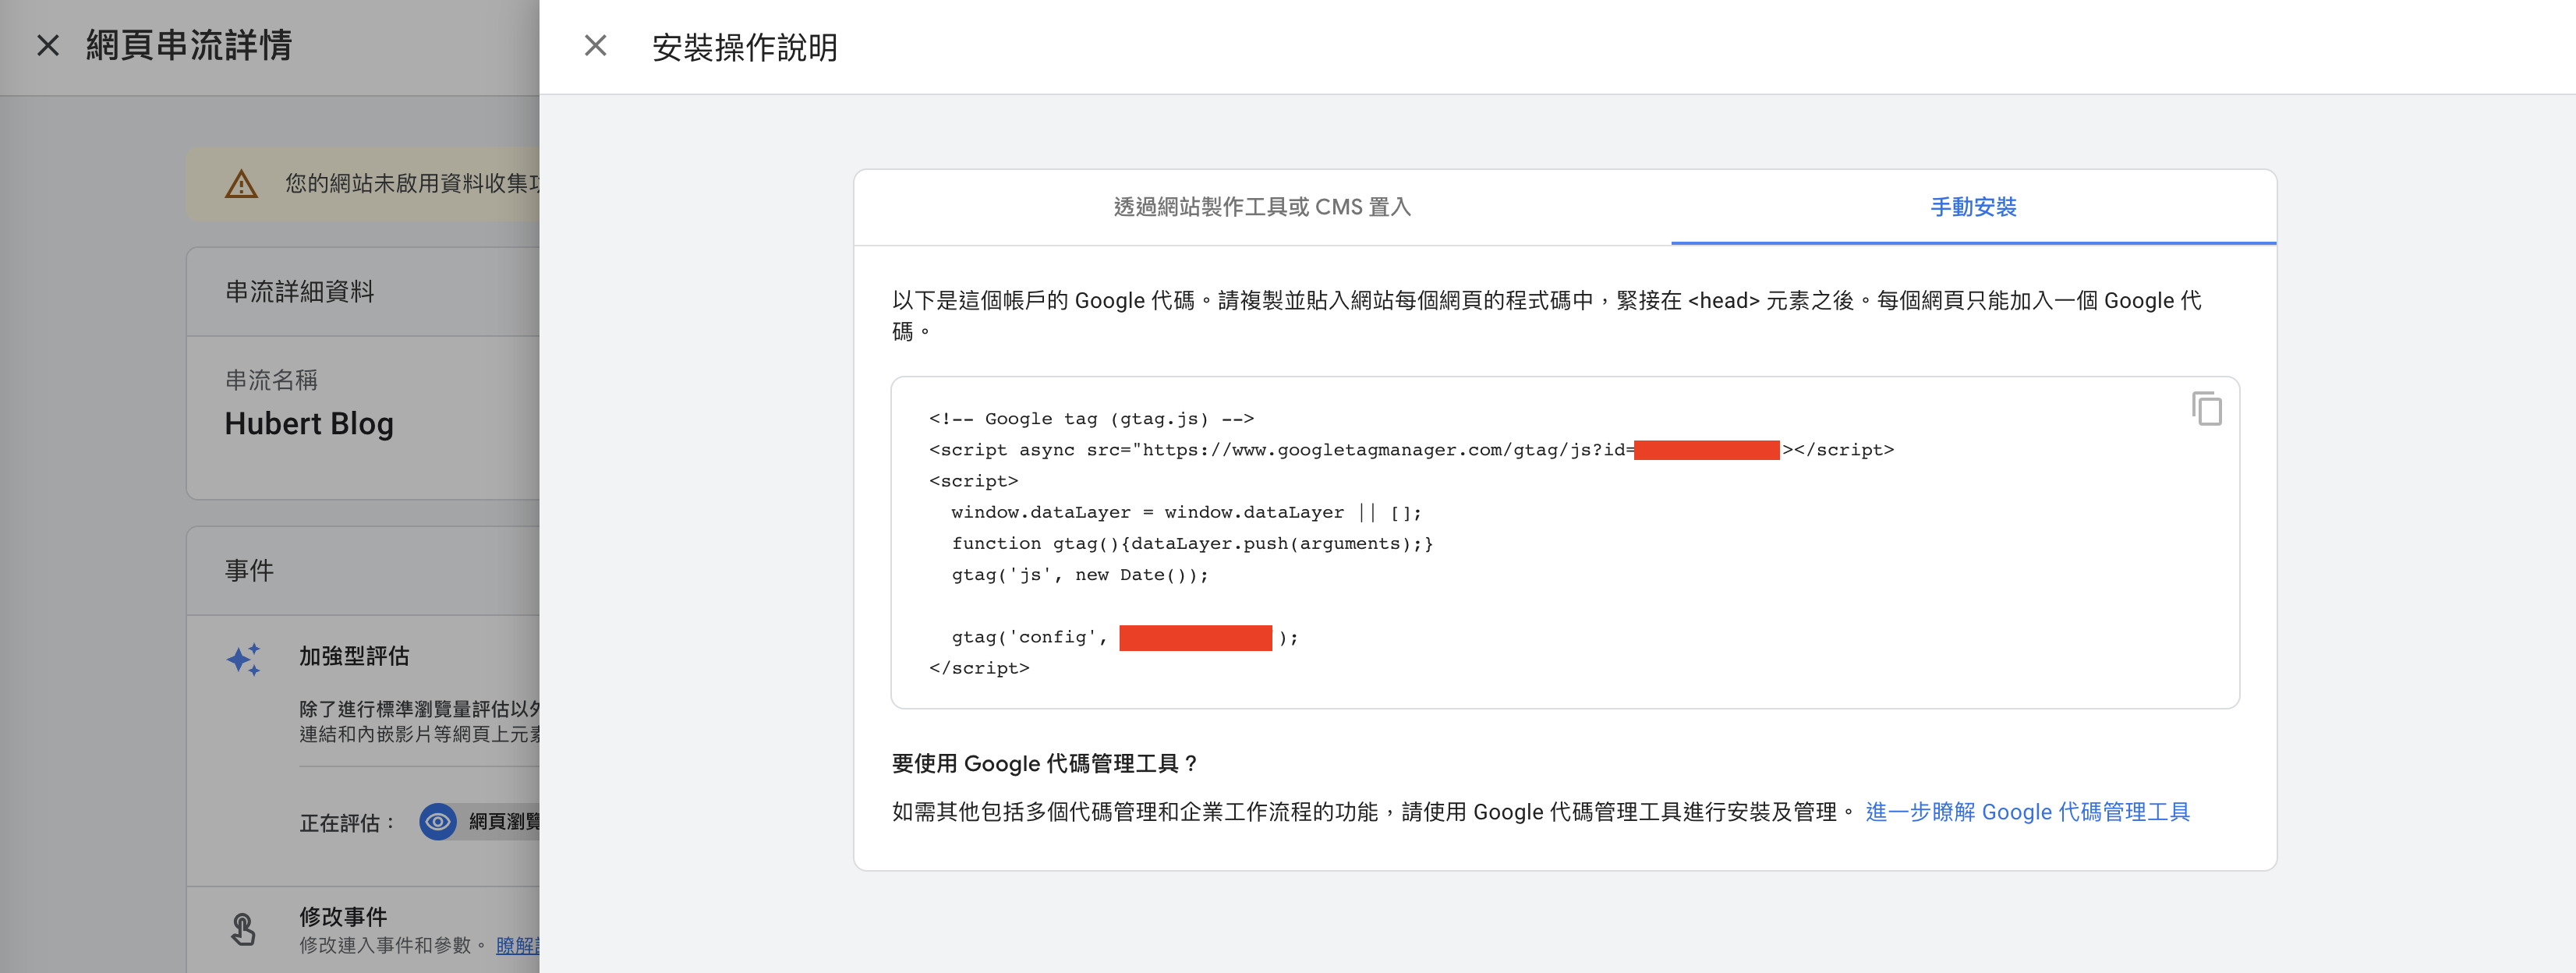Click the redacted ID in script src URL
The height and width of the screenshot is (973, 2576).
[x=1706, y=450]
